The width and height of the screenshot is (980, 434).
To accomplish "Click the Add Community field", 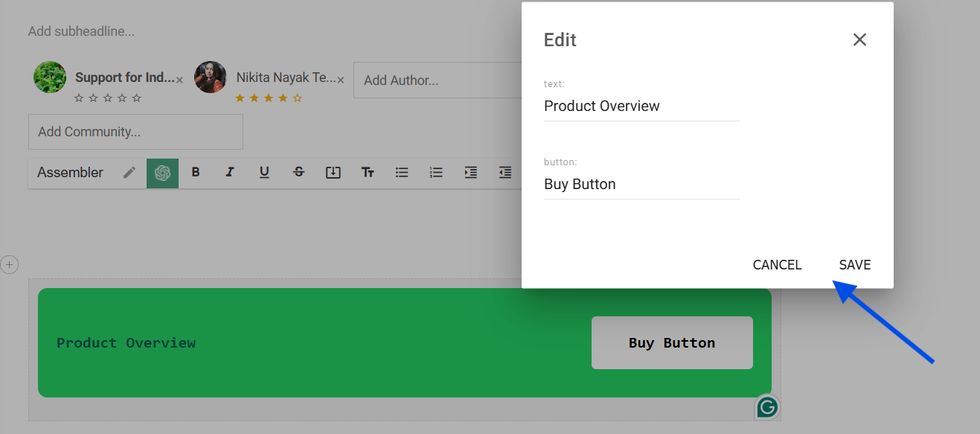I will pos(136,132).
